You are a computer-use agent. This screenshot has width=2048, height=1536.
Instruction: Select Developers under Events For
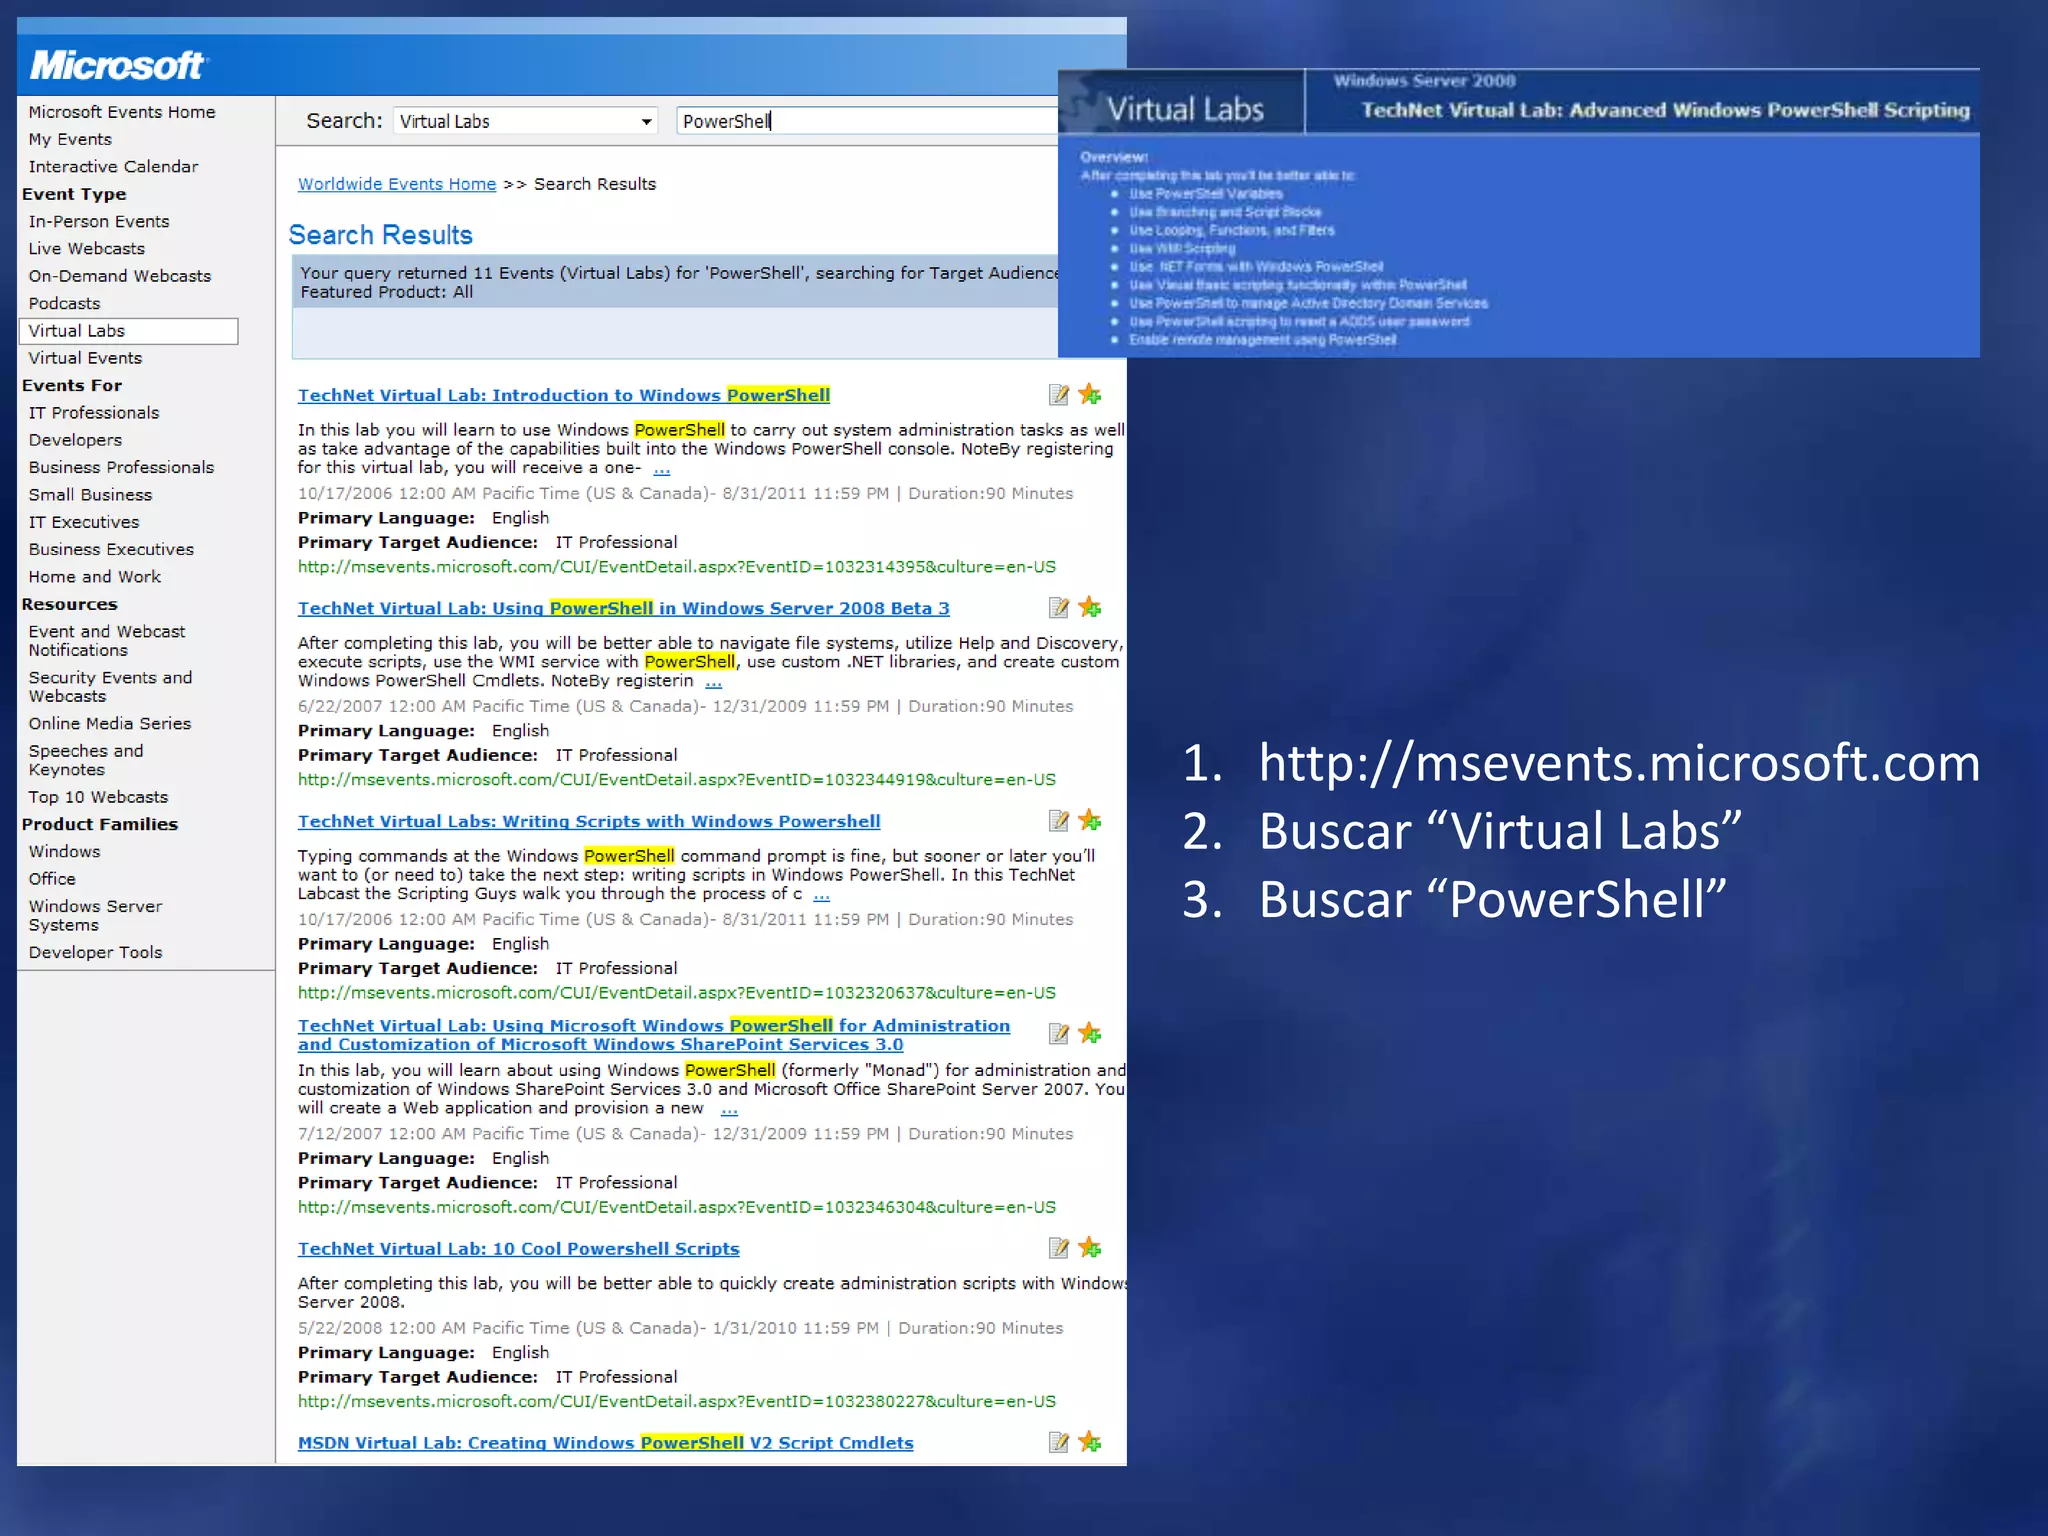(75, 440)
